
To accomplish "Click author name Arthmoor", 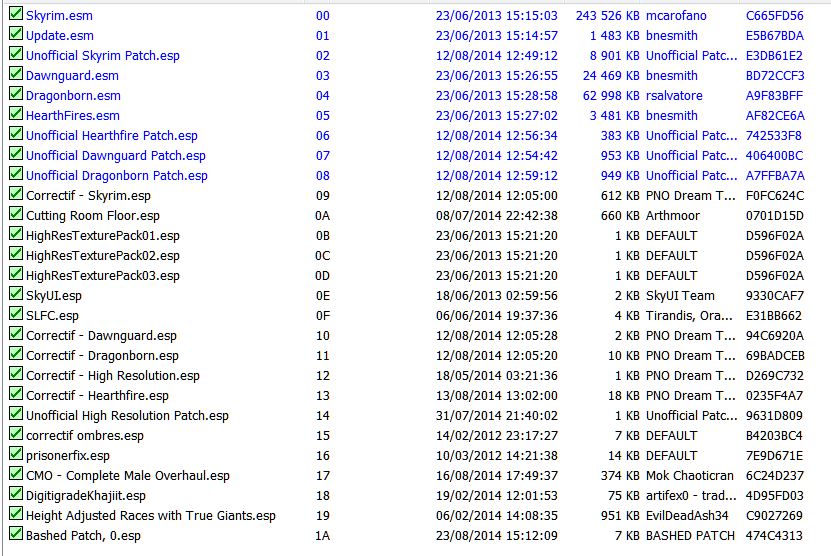I will [x=673, y=216].
